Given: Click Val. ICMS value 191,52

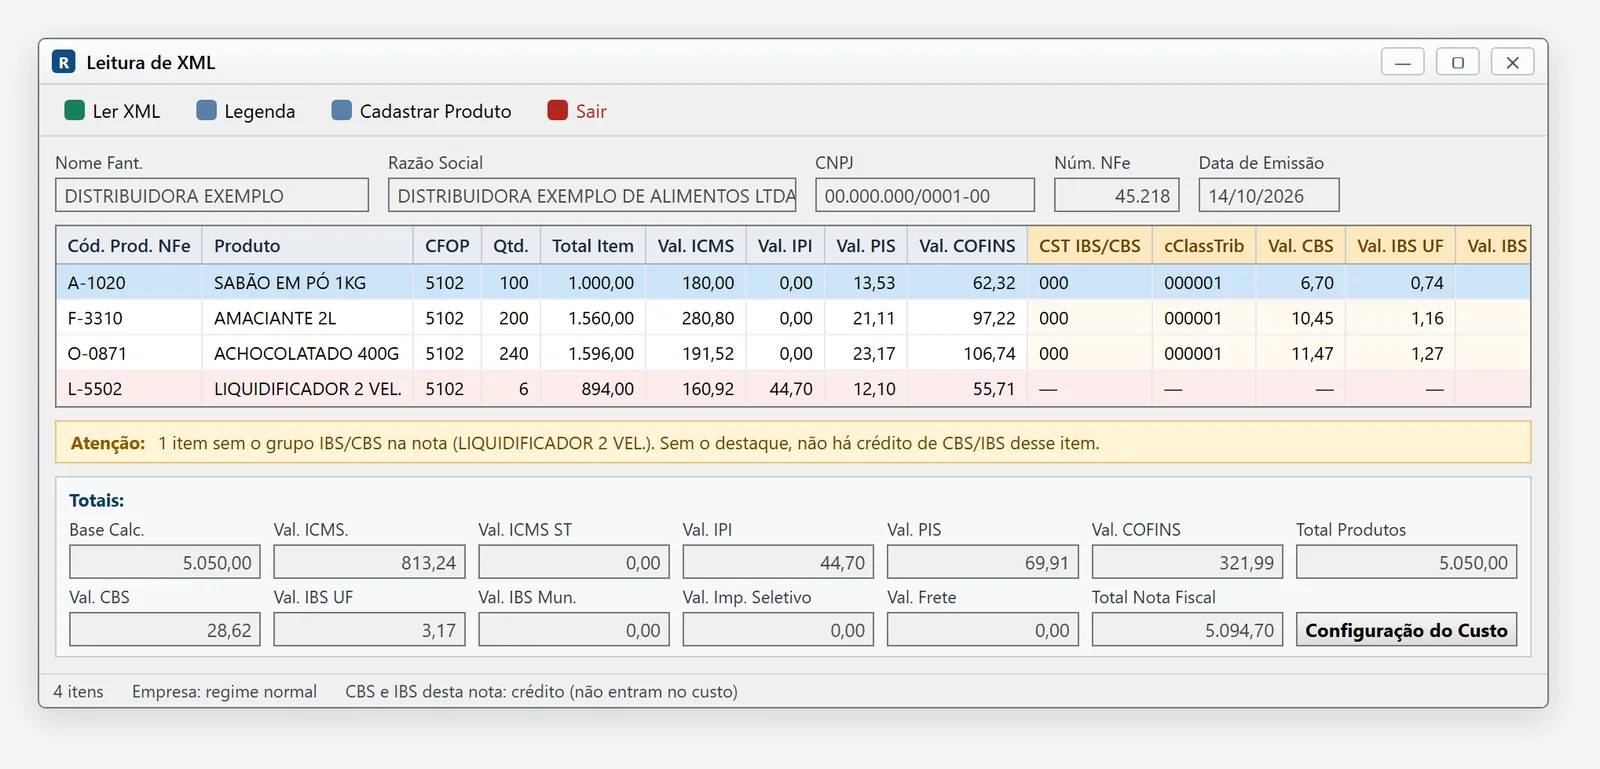Looking at the screenshot, I should 708,353.
